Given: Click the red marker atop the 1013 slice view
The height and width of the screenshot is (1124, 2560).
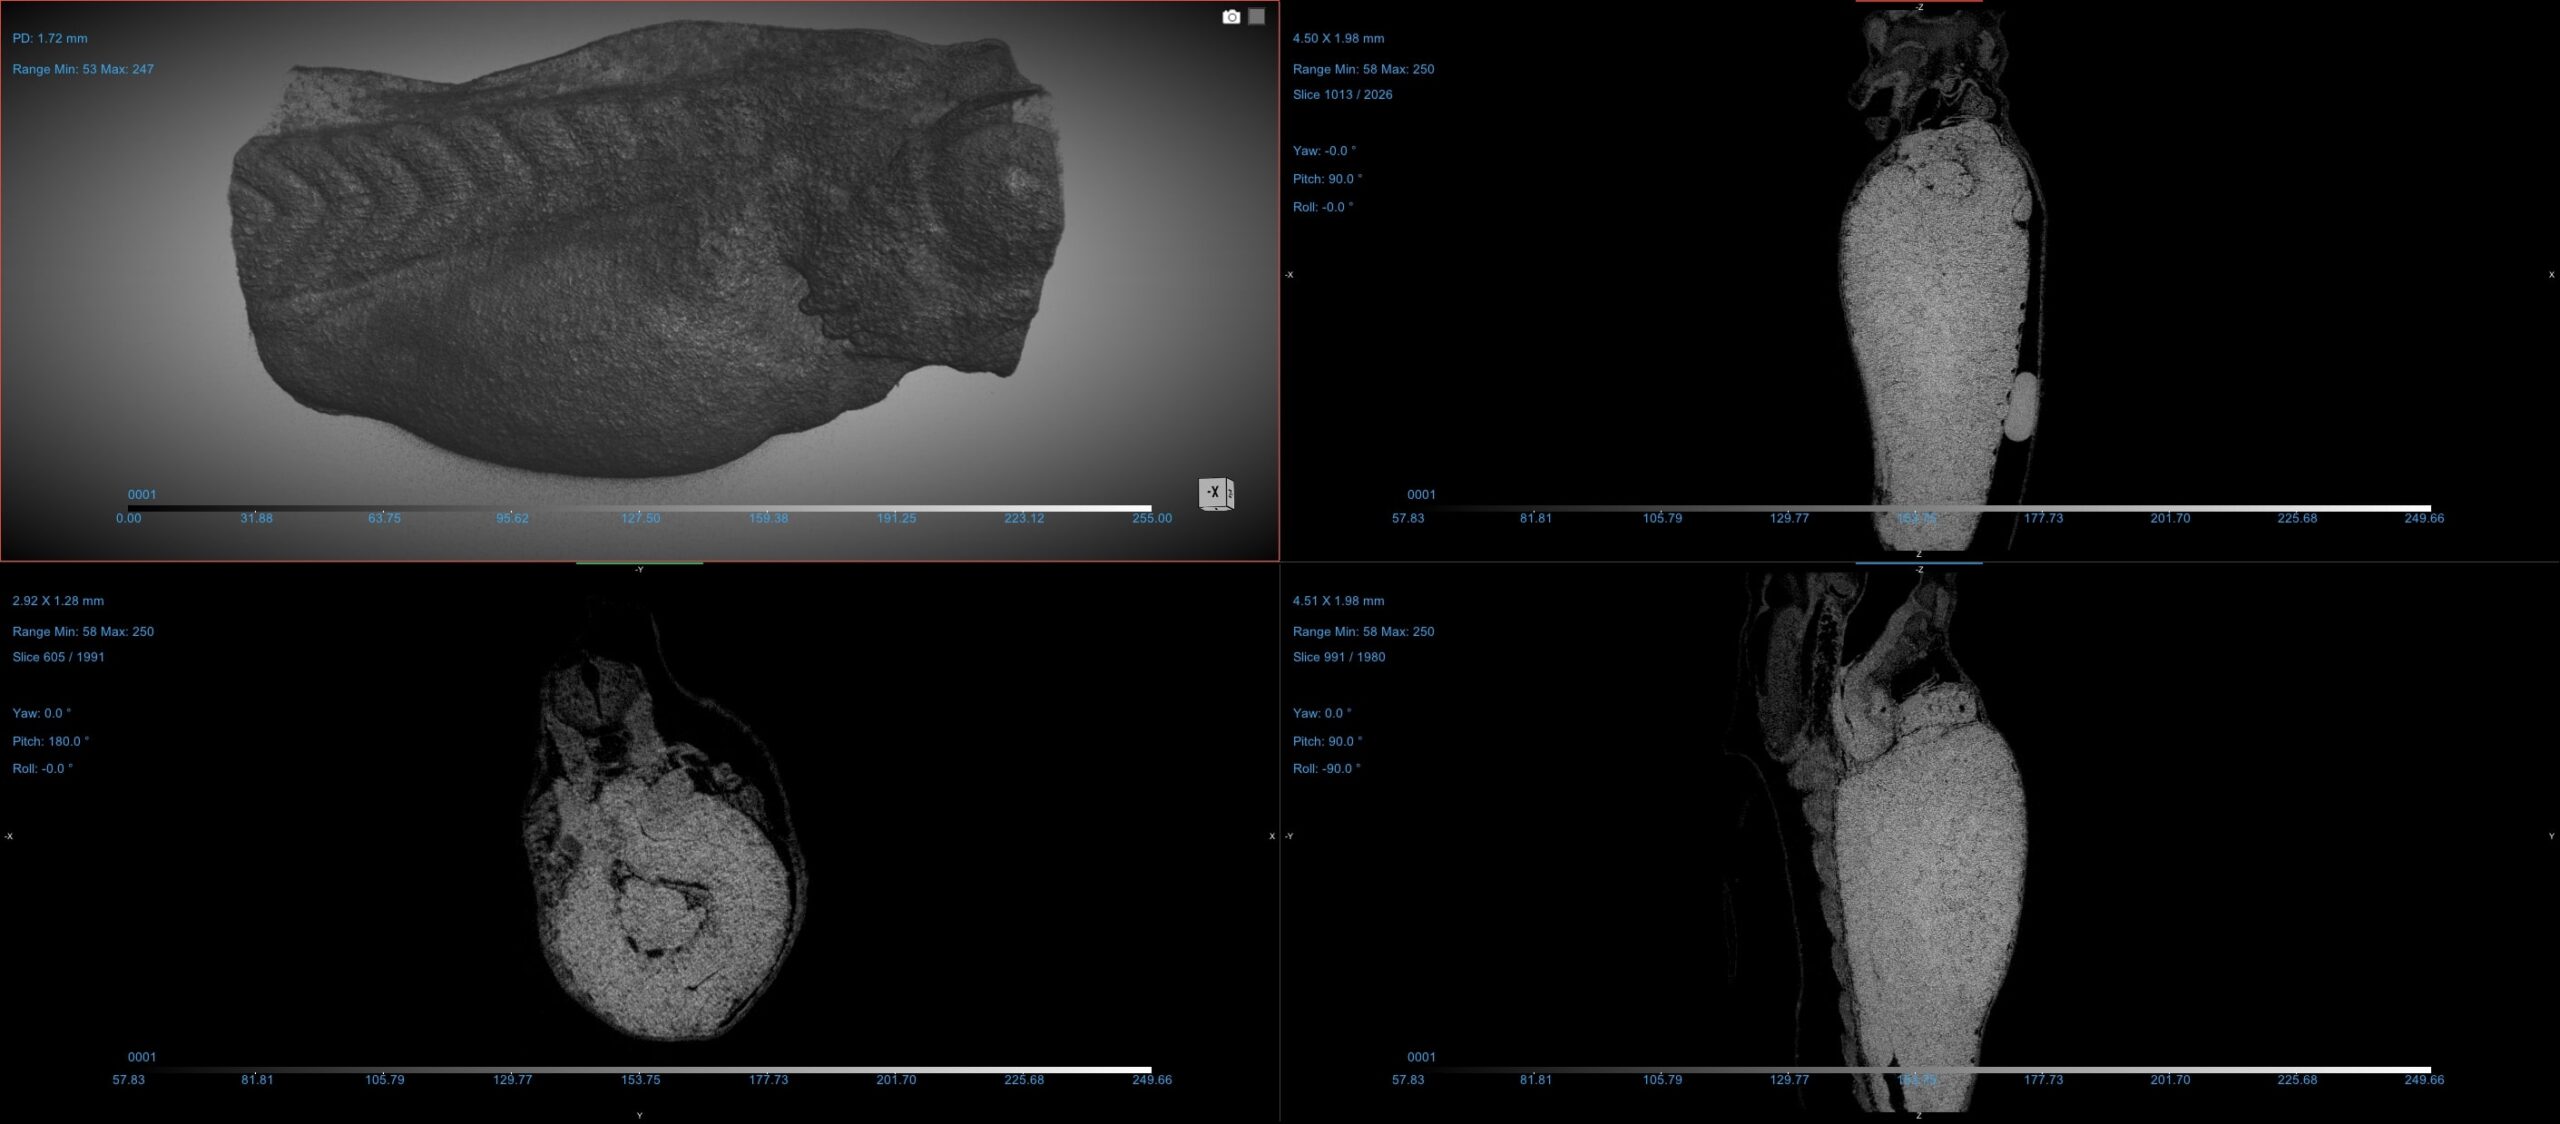Looking at the screenshot, I should coord(1918,2).
